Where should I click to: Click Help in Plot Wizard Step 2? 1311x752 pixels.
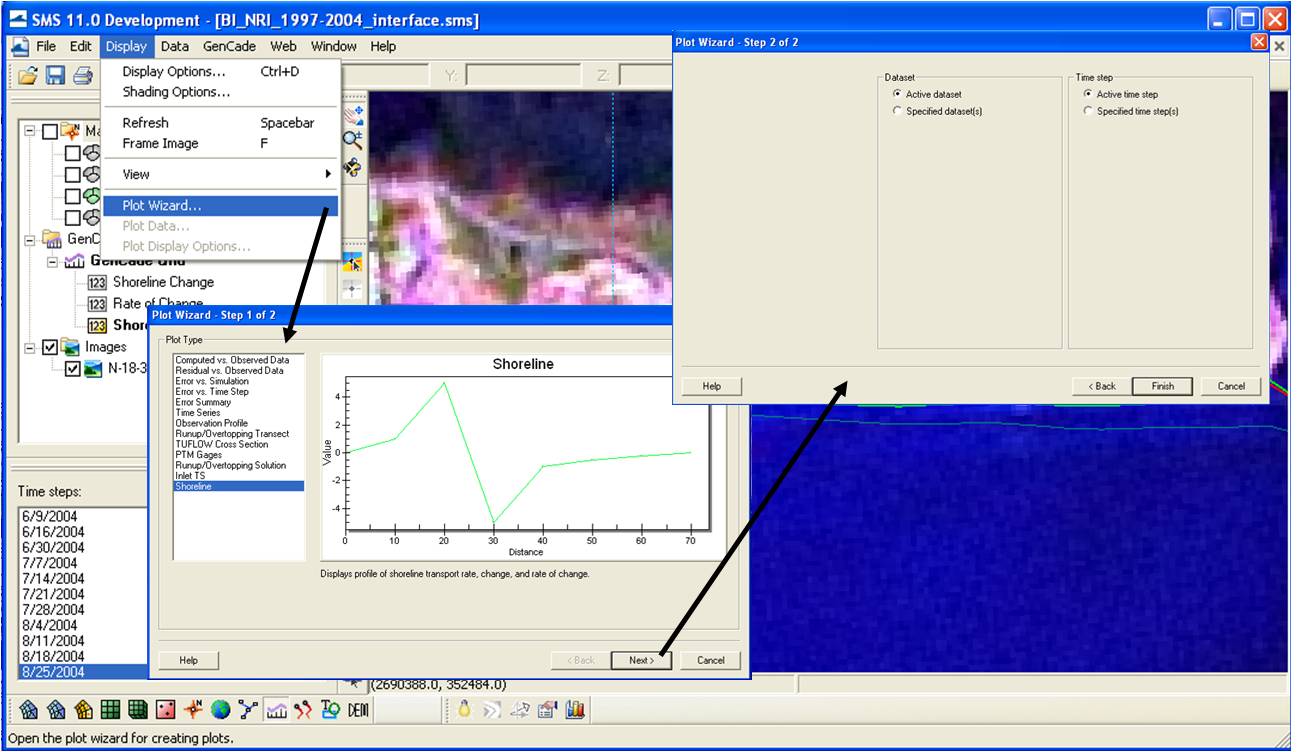point(712,386)
